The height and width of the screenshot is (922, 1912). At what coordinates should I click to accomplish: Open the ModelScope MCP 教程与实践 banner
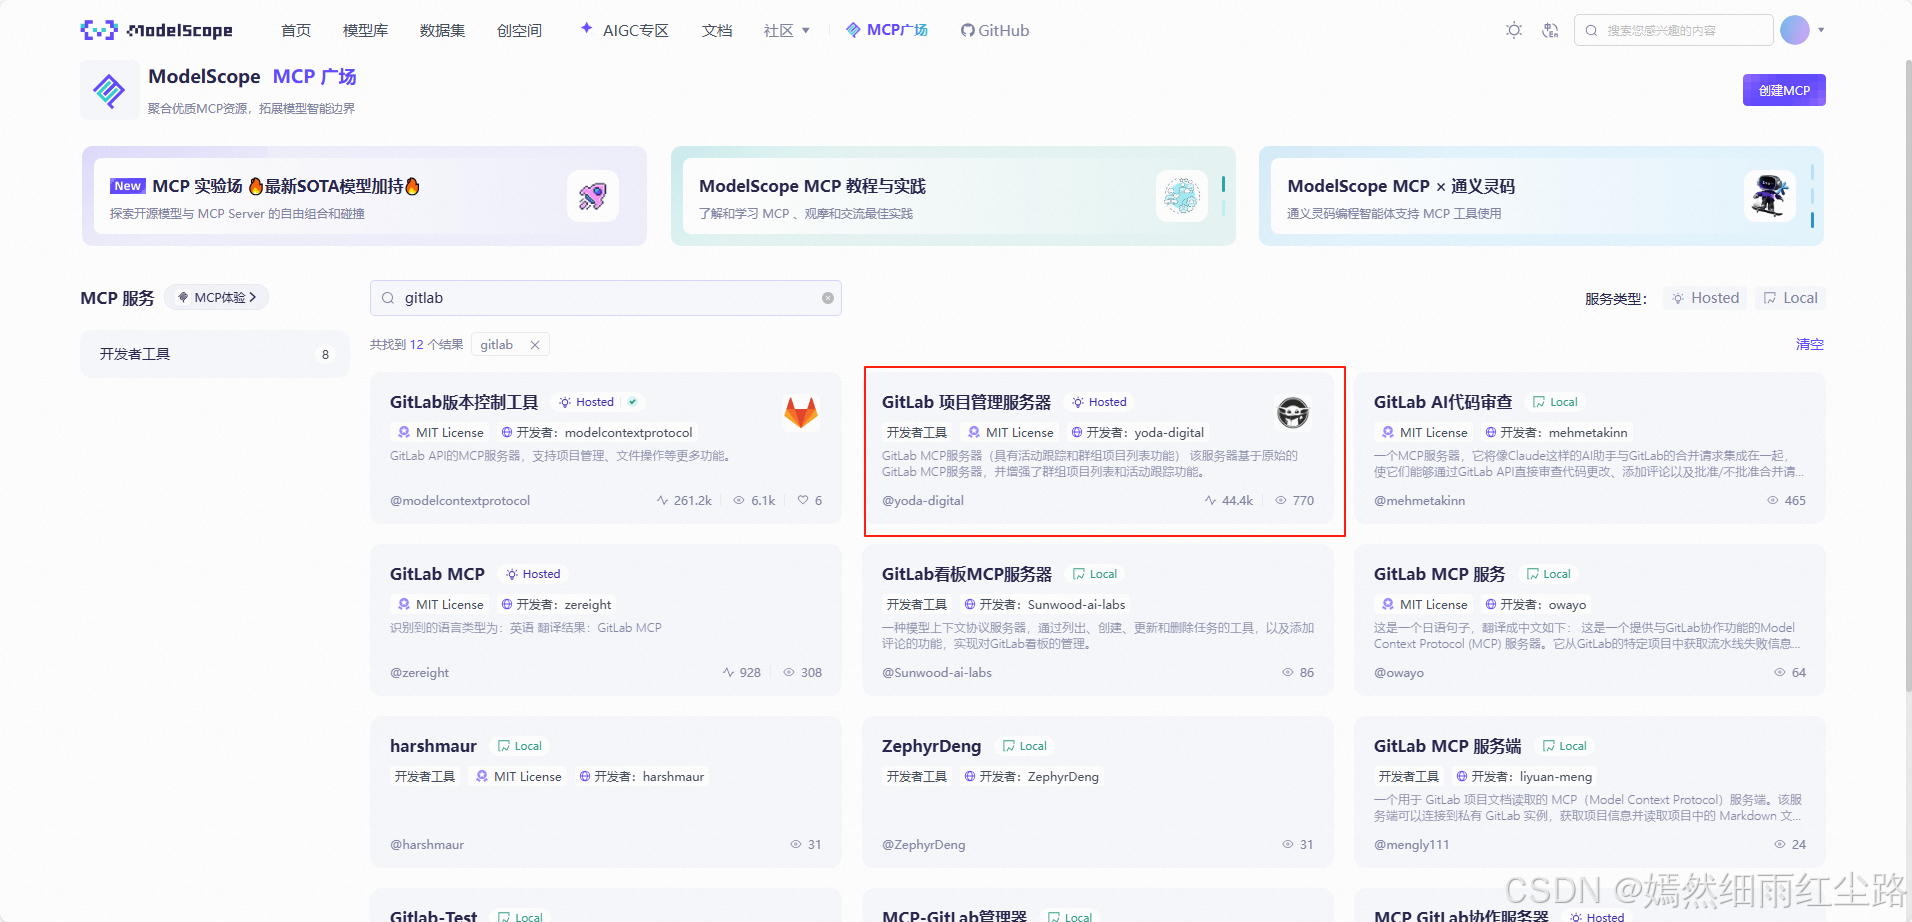coord(953,196)
